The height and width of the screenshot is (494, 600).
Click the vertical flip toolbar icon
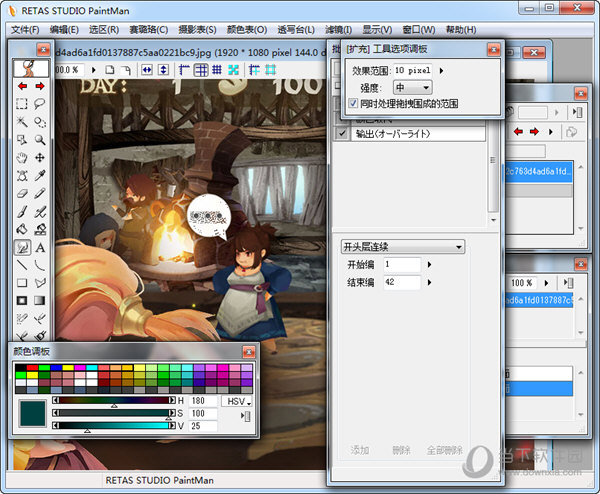coord(164,70)
